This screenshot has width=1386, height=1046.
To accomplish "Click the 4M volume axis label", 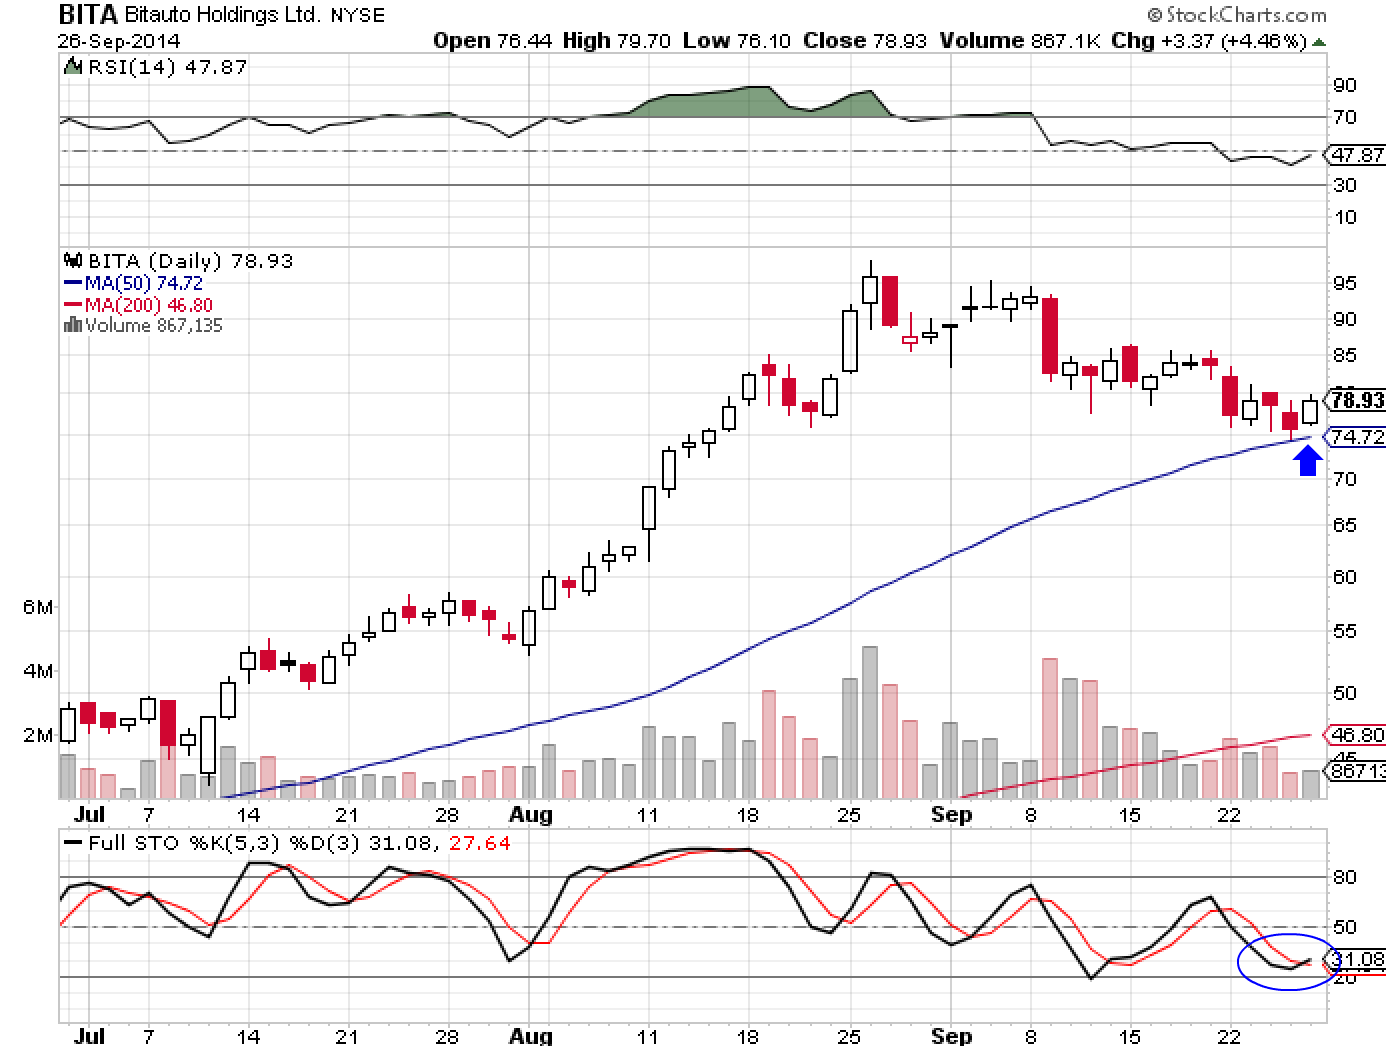I will coord(38,671).
